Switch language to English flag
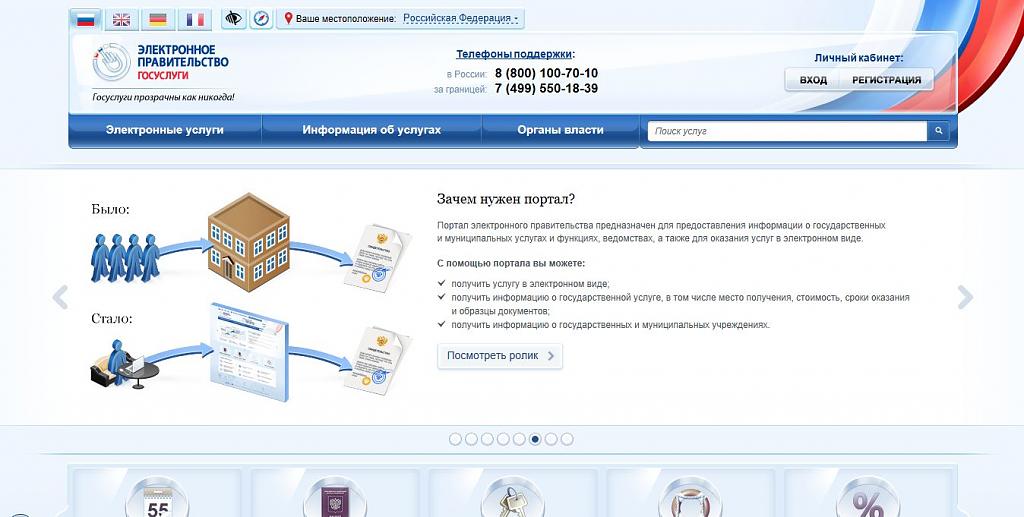Viewport: 1024px width, 517px height. pos(121,20)
